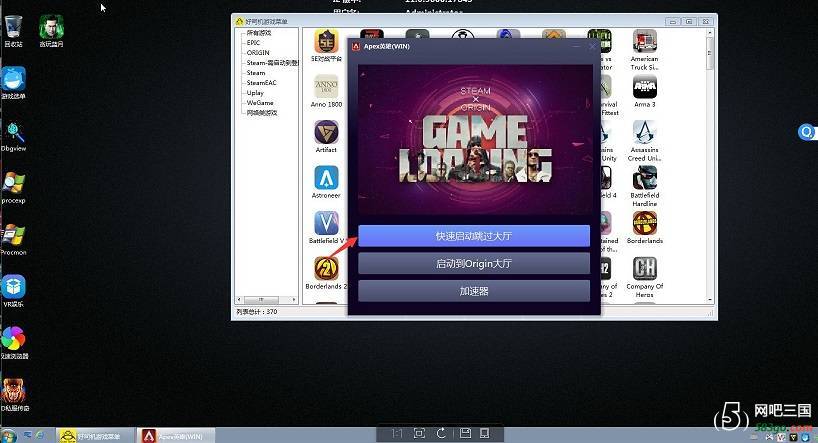Click the blue Q floating icon at right edge
818x443 pixels.
[x=807, y=132]
